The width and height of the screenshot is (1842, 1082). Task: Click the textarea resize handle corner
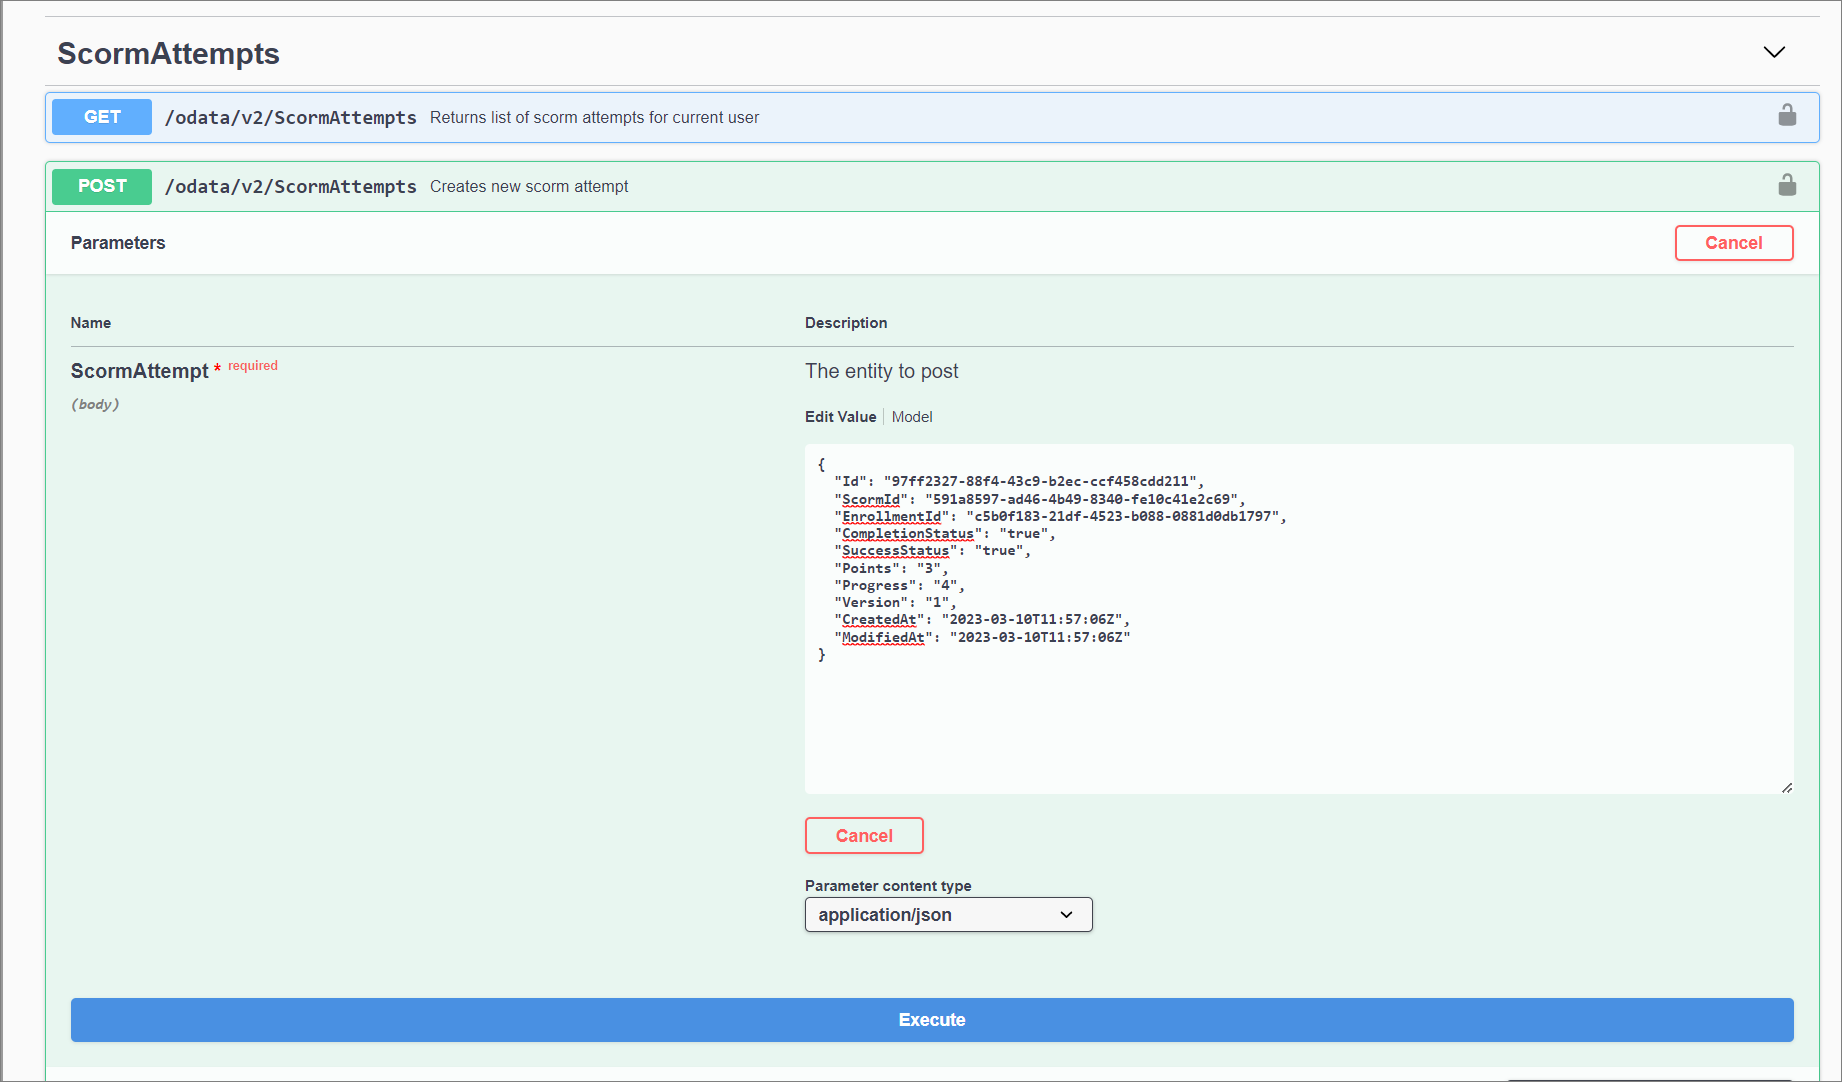pyautogui.click(x=1786, y=787)
